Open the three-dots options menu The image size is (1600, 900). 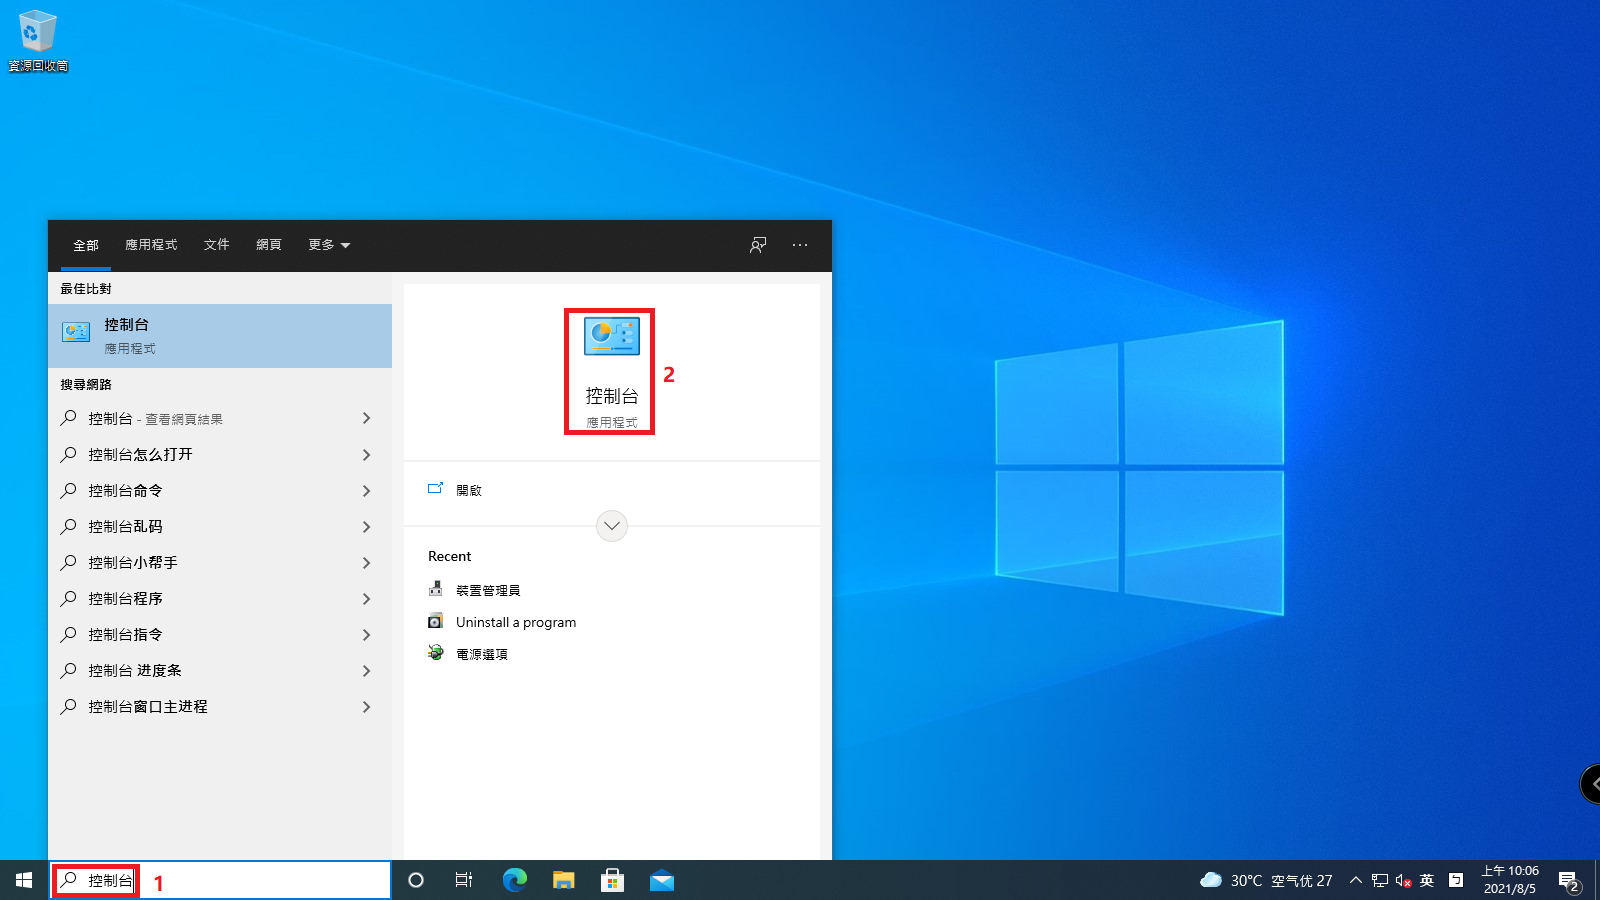[x=800, y=245]
